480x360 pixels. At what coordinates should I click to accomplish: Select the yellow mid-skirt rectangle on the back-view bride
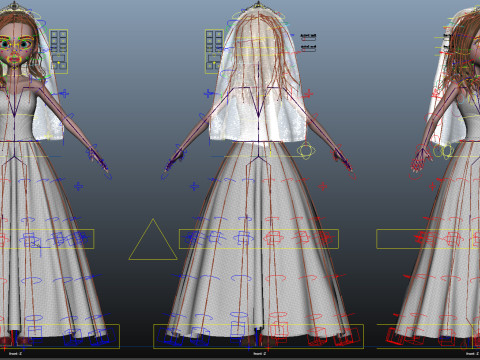pos(259,239)
